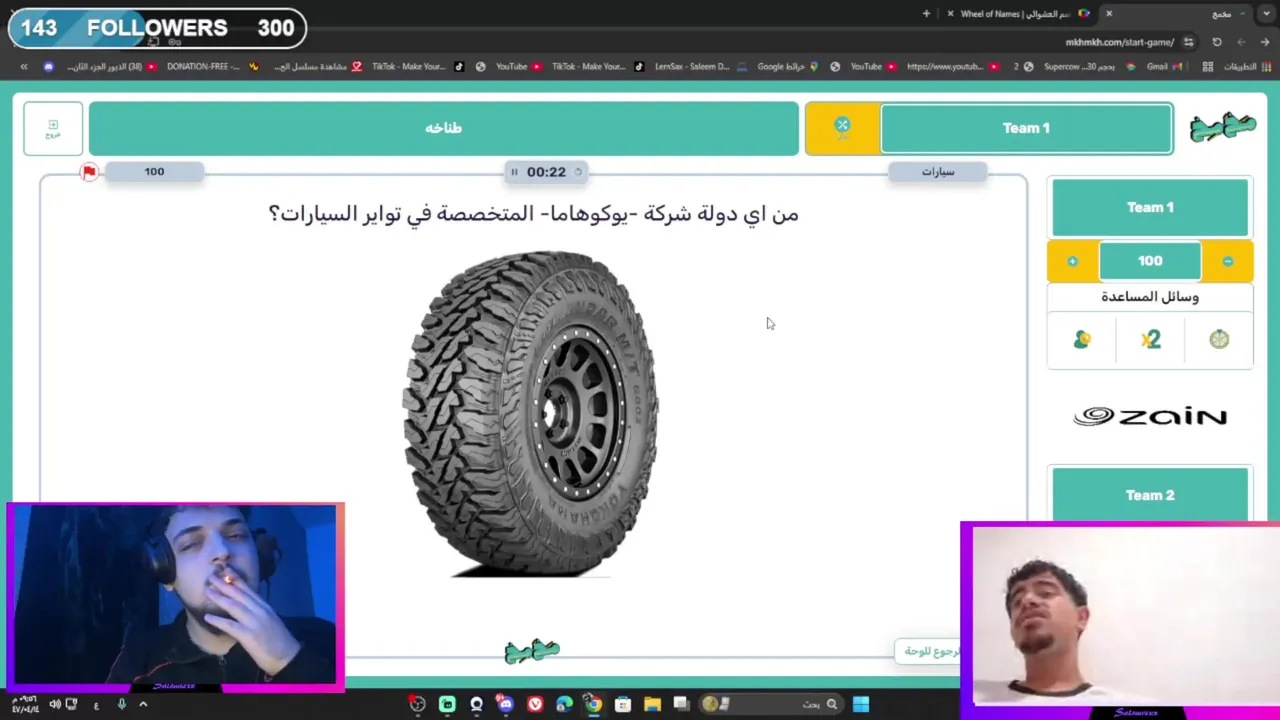The image size is (1280, 720).
Task: Click microphone tray icon
Action: point(121,705)
